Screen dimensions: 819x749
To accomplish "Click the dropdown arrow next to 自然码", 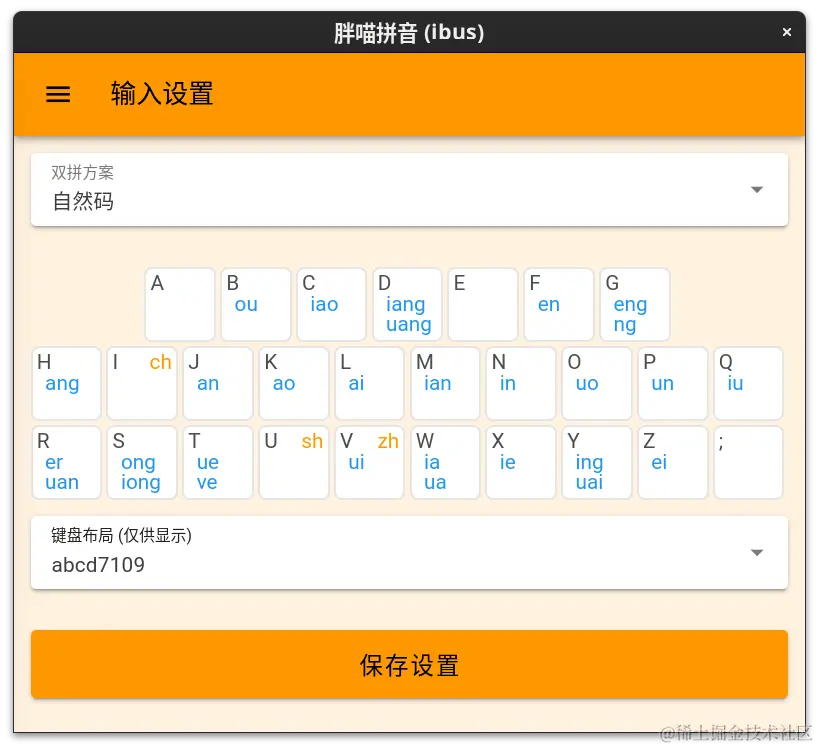I will [x=757, y=189].
